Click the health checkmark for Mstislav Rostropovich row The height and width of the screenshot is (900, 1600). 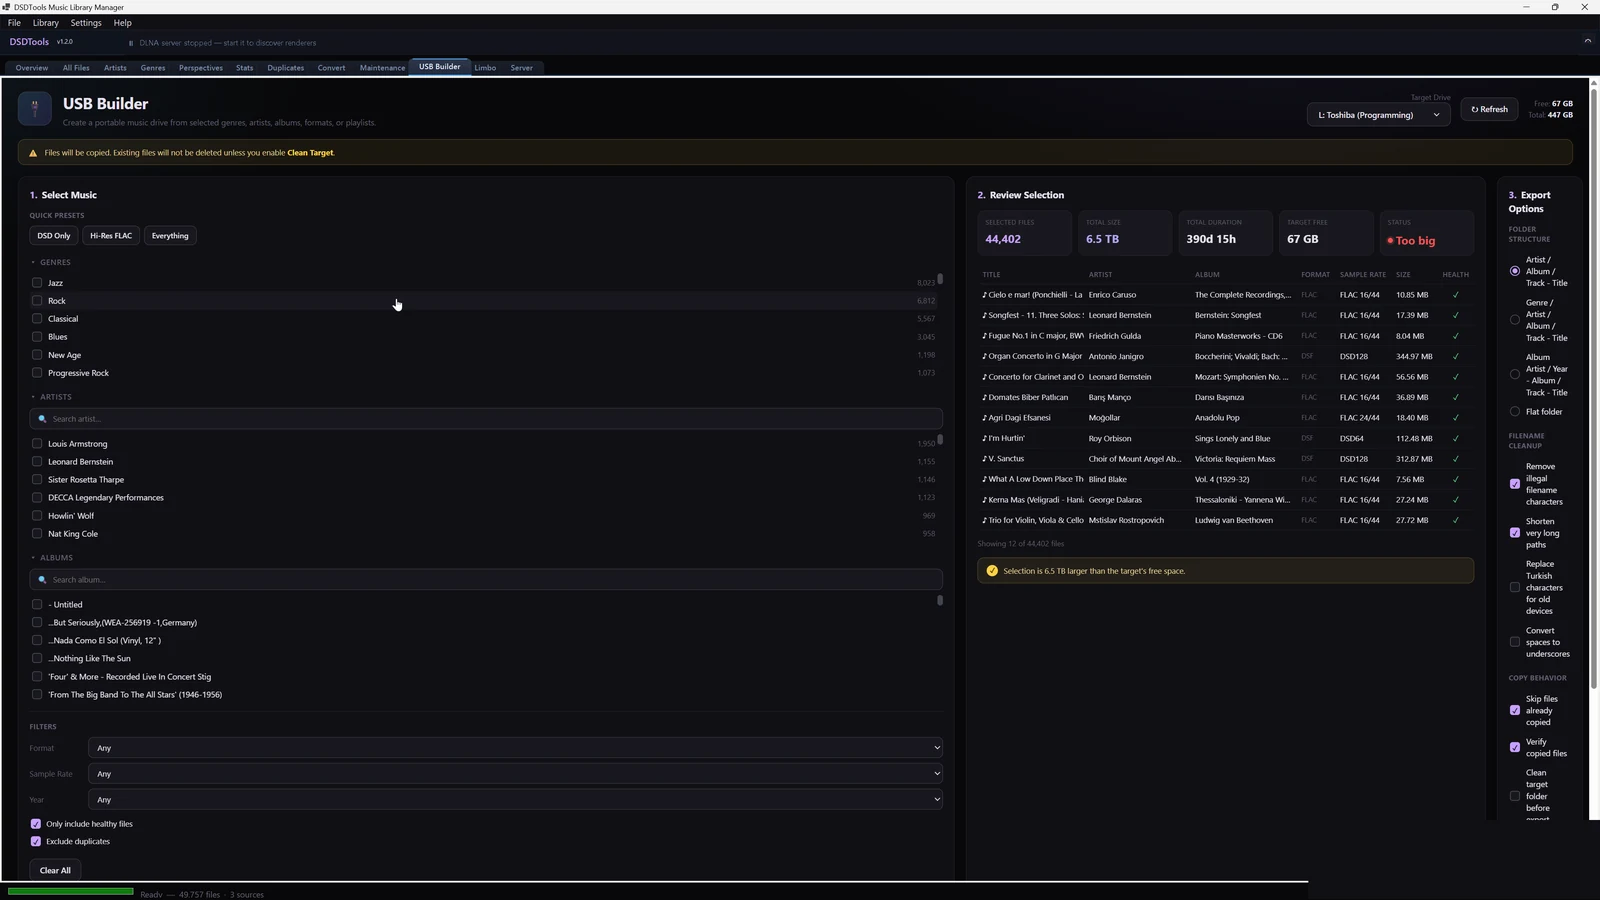tap(1455, 520)
